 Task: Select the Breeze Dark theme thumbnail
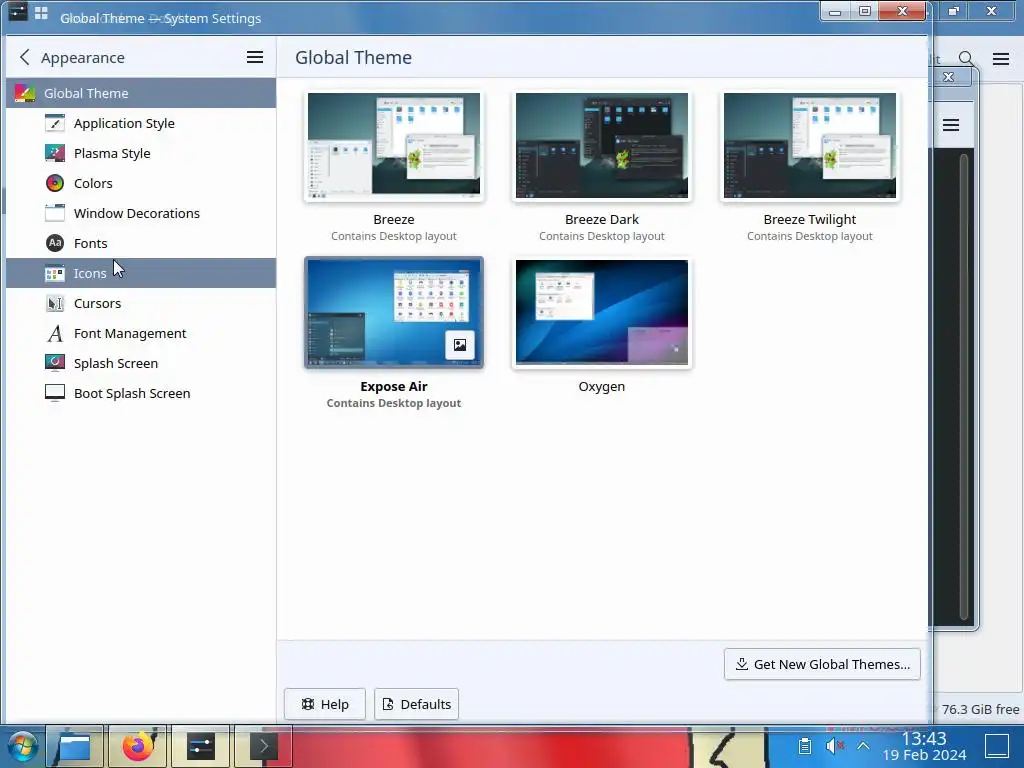point(601,146)
